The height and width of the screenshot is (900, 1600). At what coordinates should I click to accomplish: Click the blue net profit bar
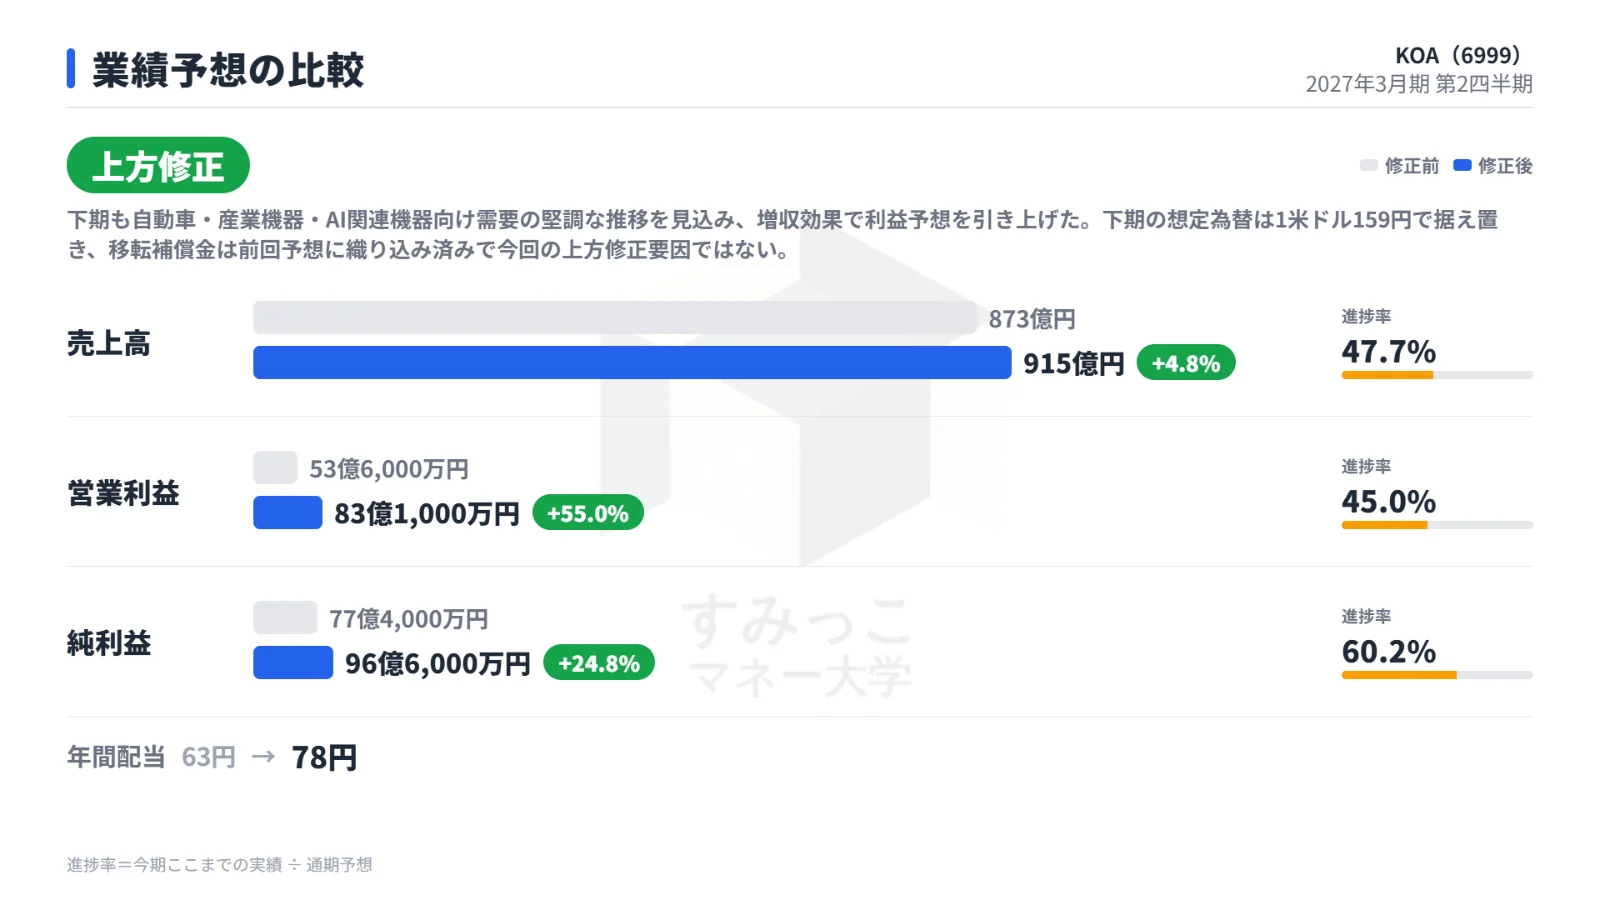point(293,662)
